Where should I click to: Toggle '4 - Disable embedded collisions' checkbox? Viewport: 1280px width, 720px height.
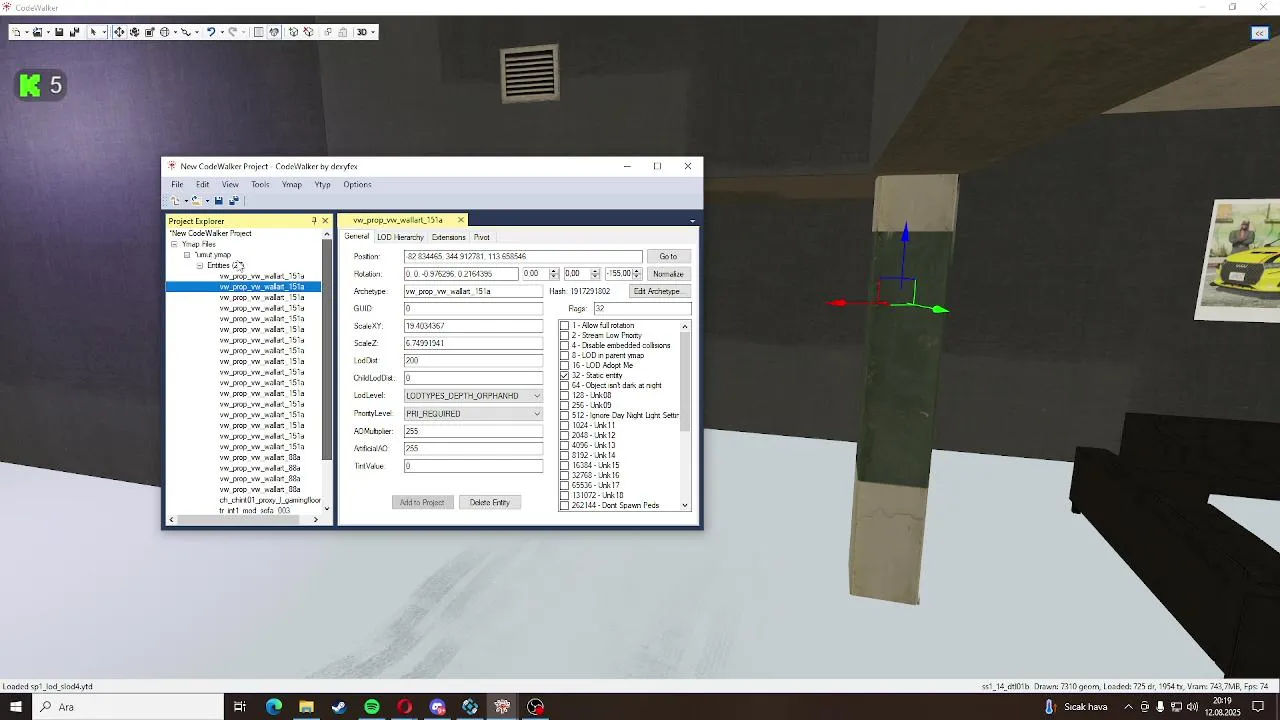click(564, 346)
